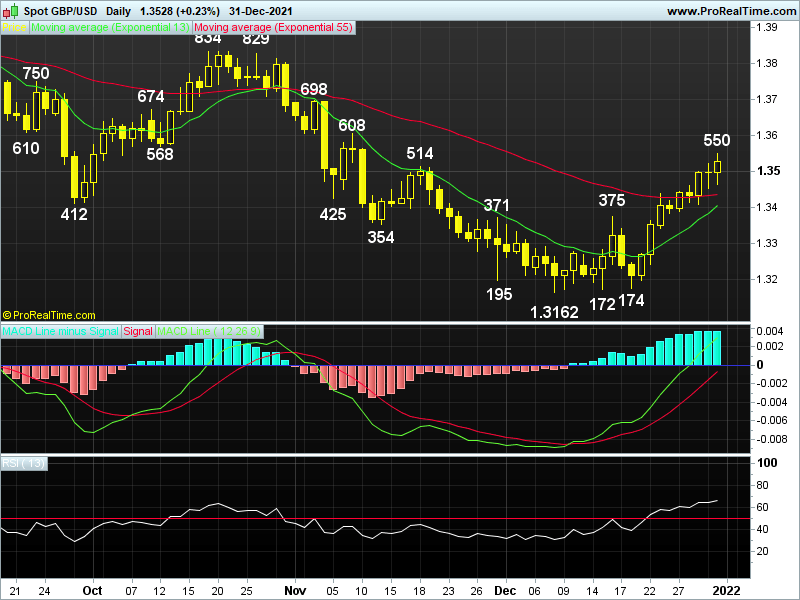Click the 550 price annotation on chart

[x=717, y=139]
